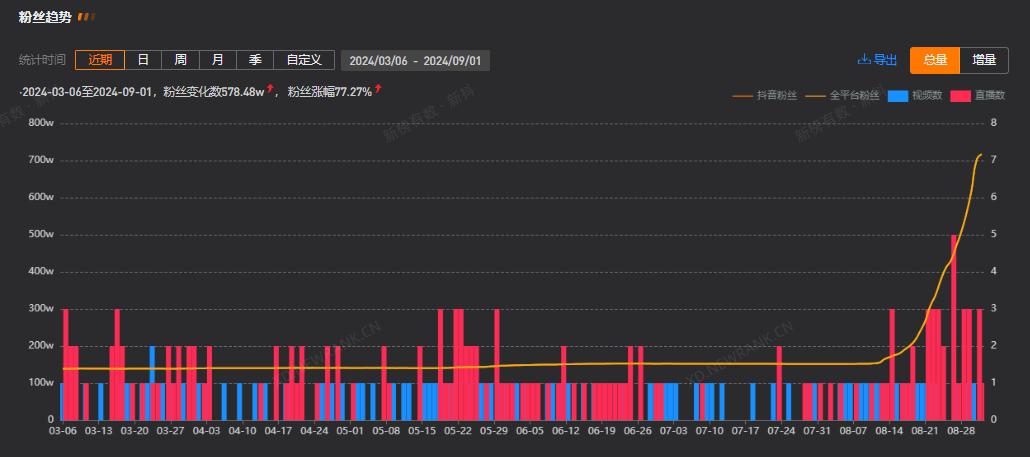Toggle the 抖音粉丝 legend series

(x=765, y=95)
